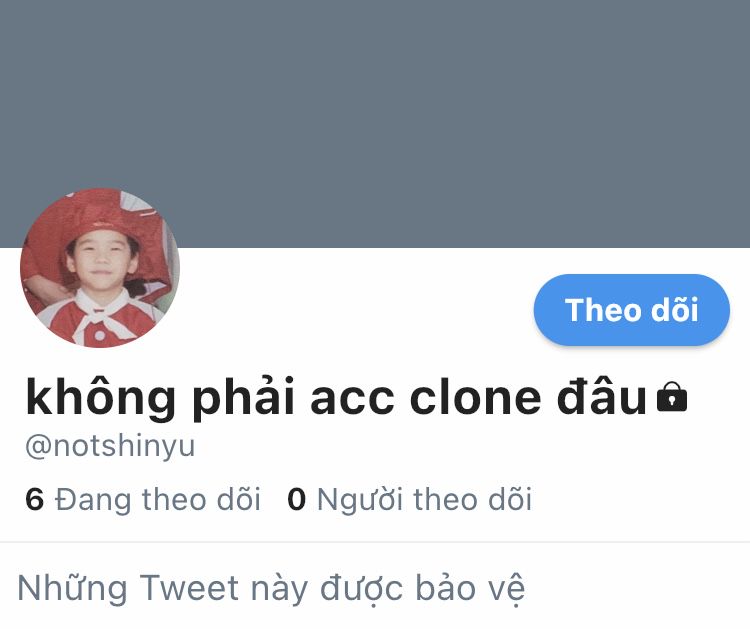Open the circular profile avatar photo
The height and width of the screenshot is (629, 750).
tap(100, 267)
